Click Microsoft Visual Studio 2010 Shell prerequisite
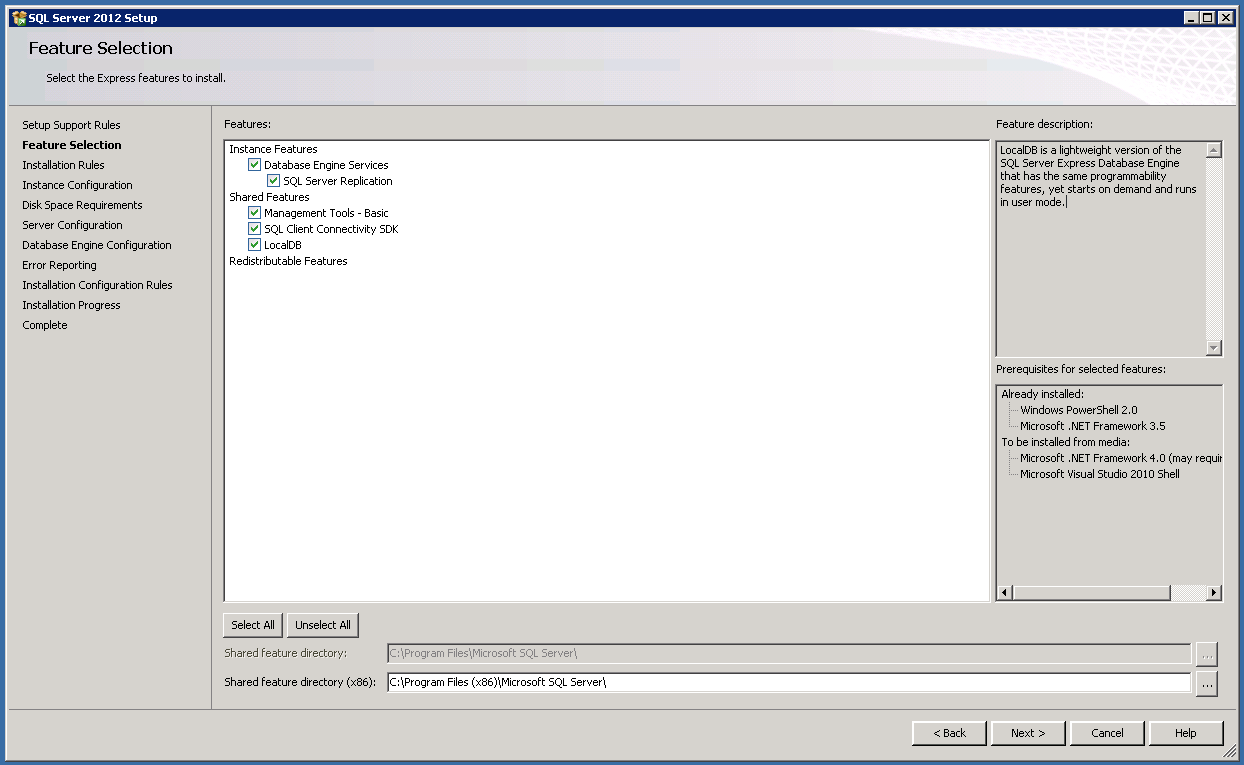This screenshot has height=765, width=1244. click(1100, 474)
